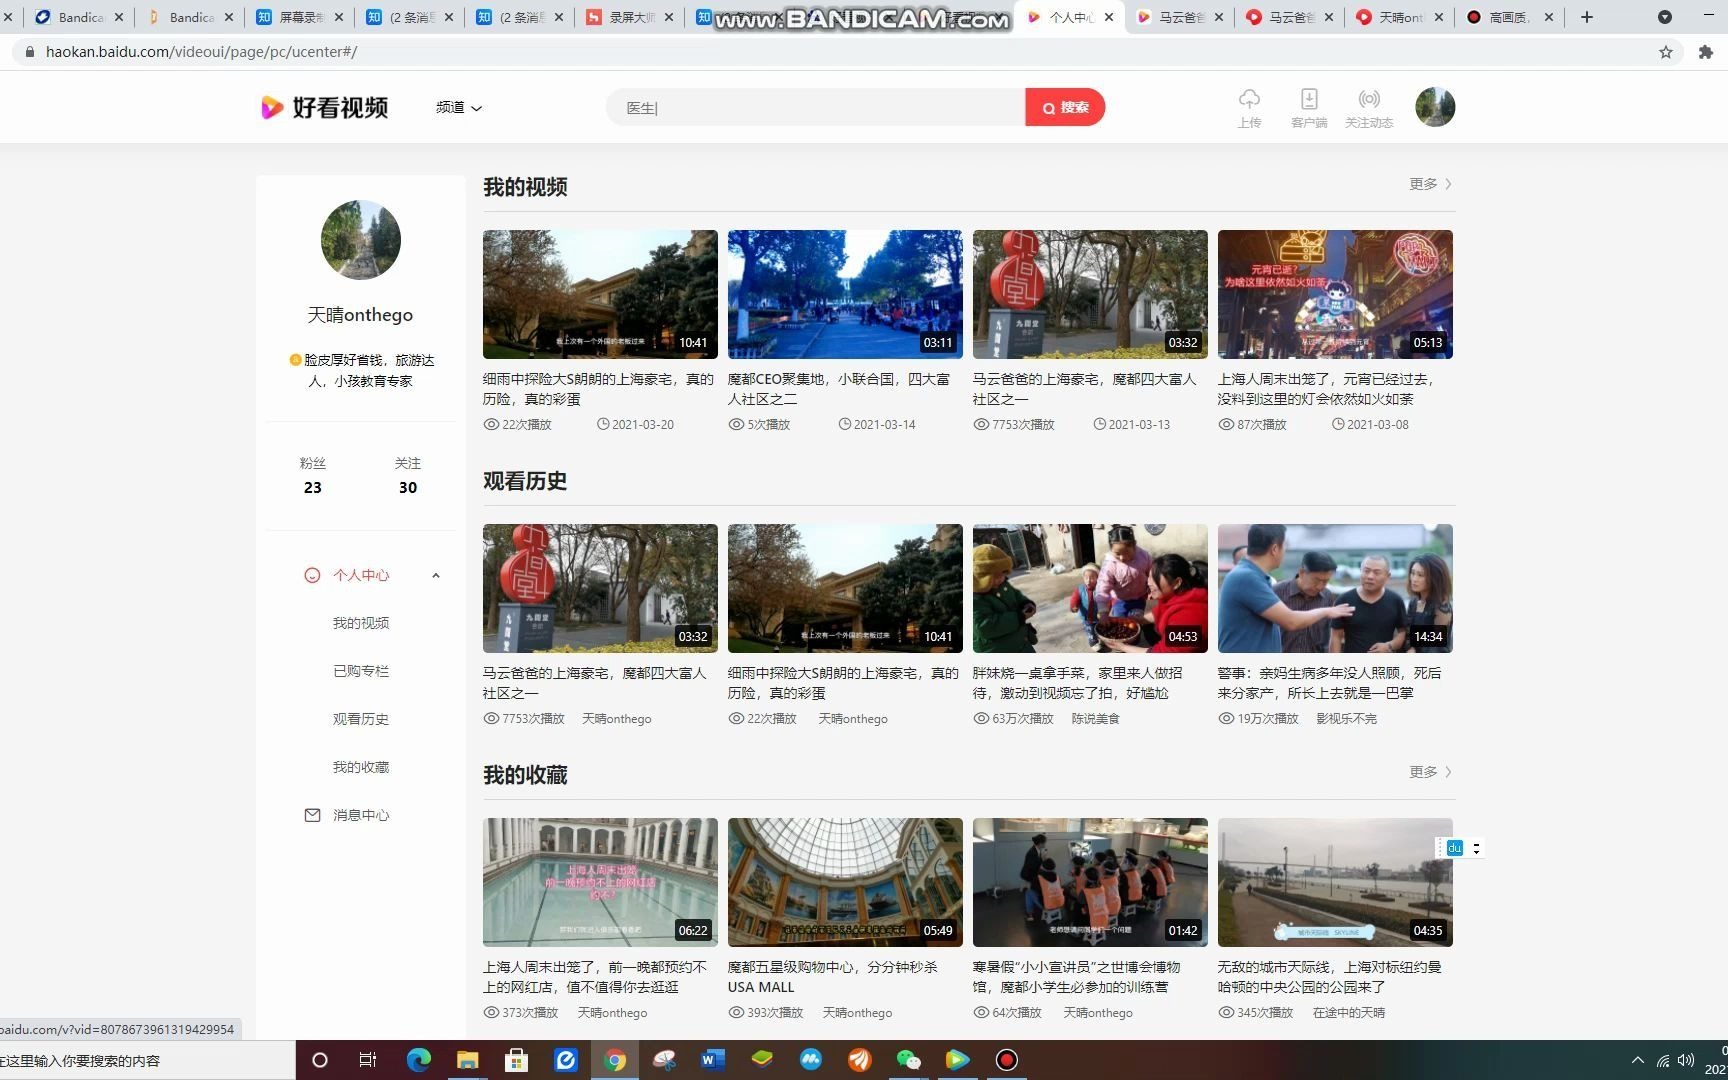
Task: Select 已购专栏 in sidebar menu
Action: click(x=361, y=671)
